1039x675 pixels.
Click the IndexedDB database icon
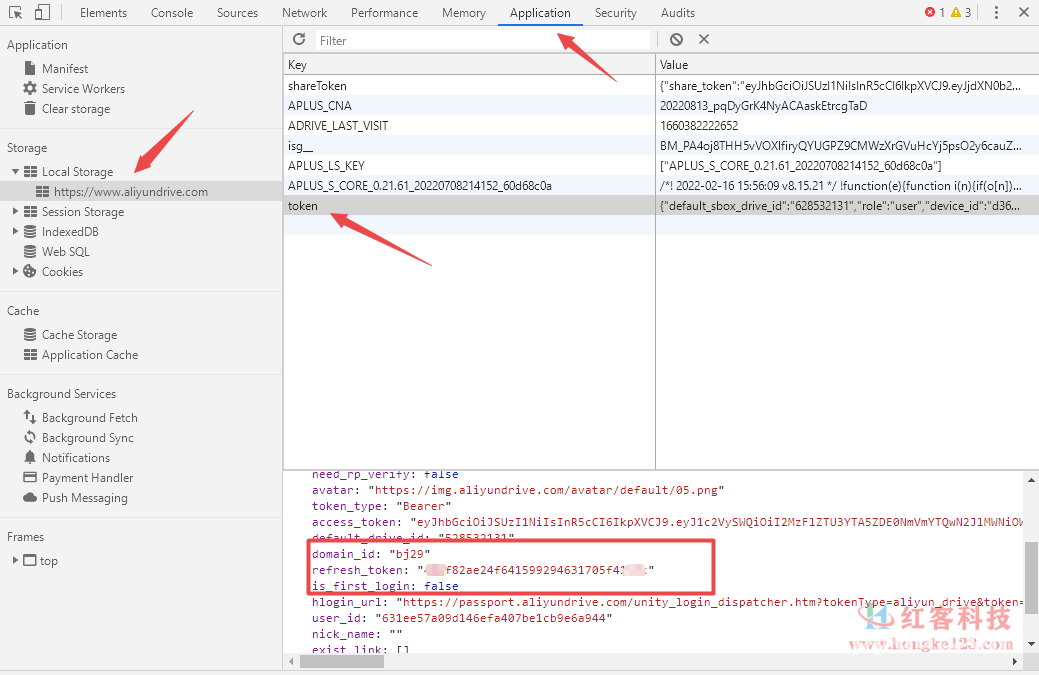[30, 232]
